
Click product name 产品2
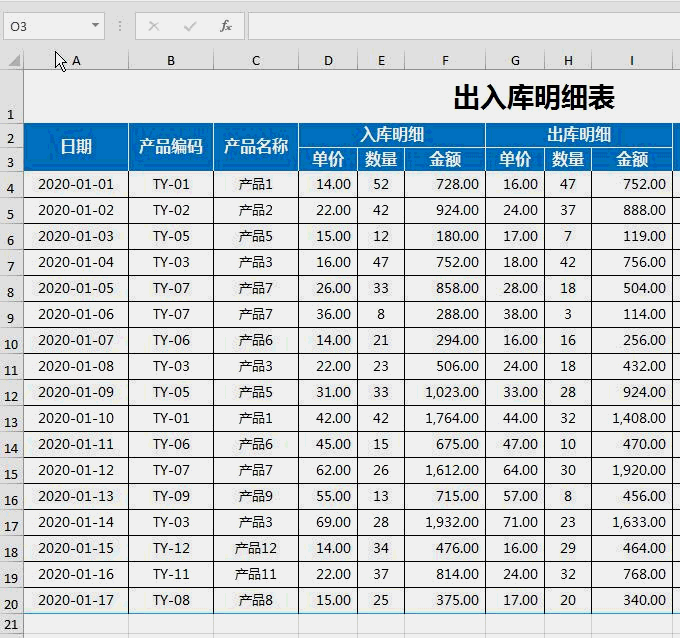256,210
